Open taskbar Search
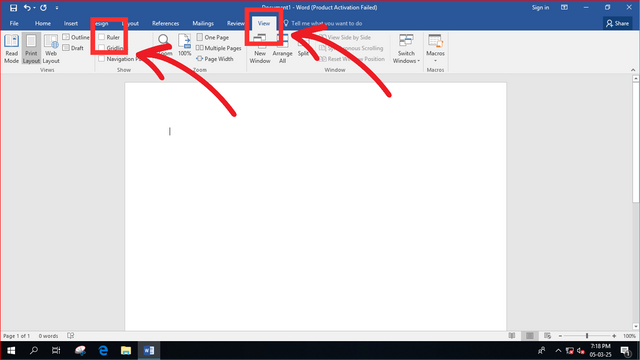This screenshot has width=640, height=360. tap(34, 351)
